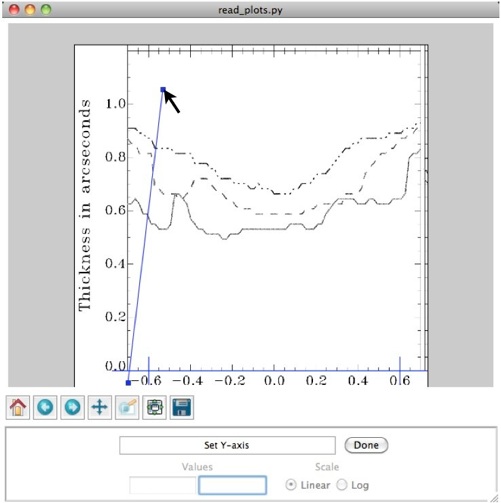Click the Home reset view icon
Image resolution: width=501 pixels, height=503 pixels.
tap(18, 407)
